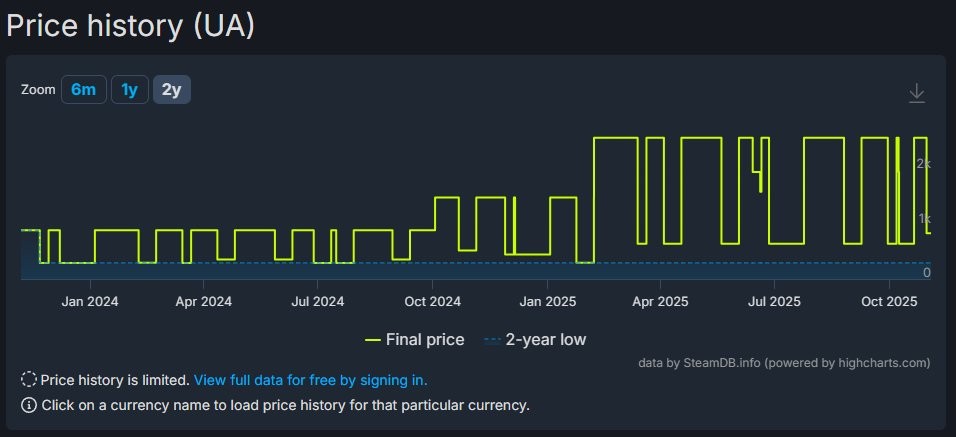This screenshot has height=437, width=956.
Task: Click the Jan 2024 axis label
Action: point(88,301)
